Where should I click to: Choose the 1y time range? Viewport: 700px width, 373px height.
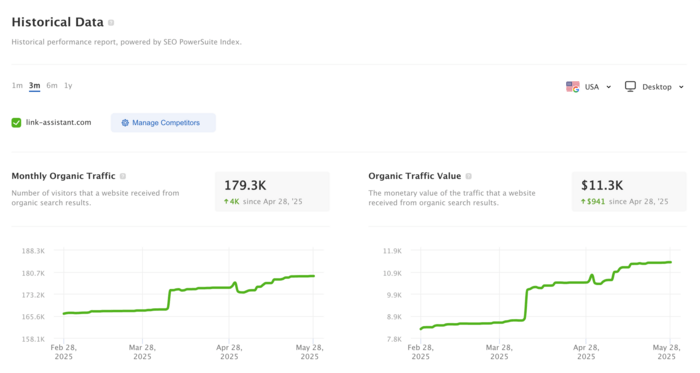coord(68,85)
